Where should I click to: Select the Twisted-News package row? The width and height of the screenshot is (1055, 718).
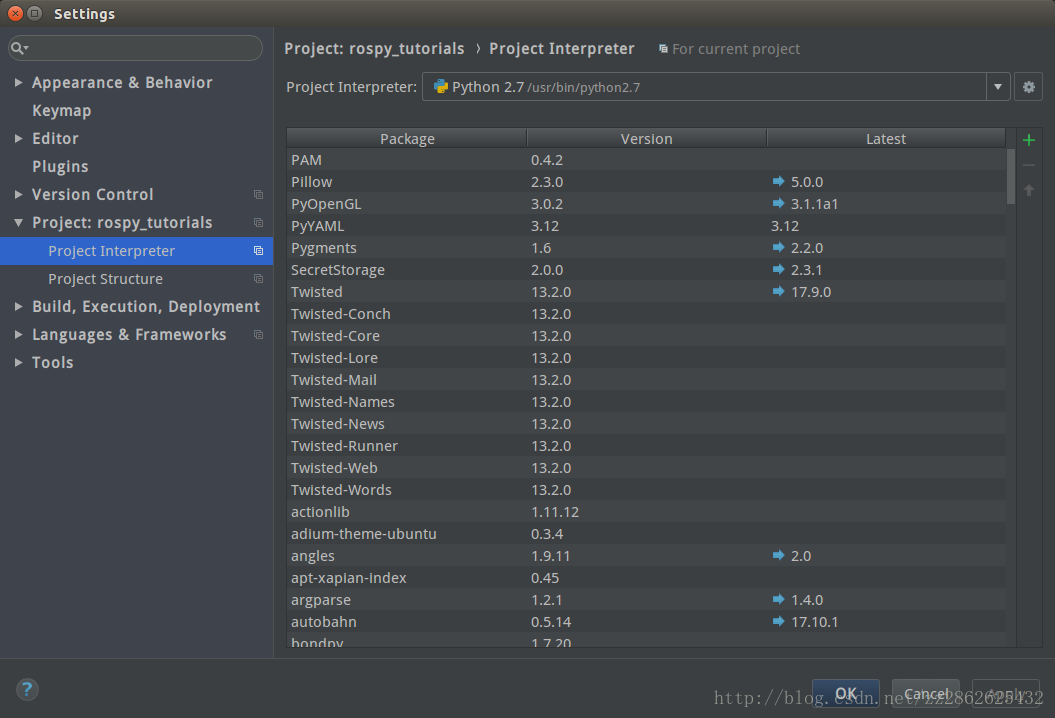point(647,424)
